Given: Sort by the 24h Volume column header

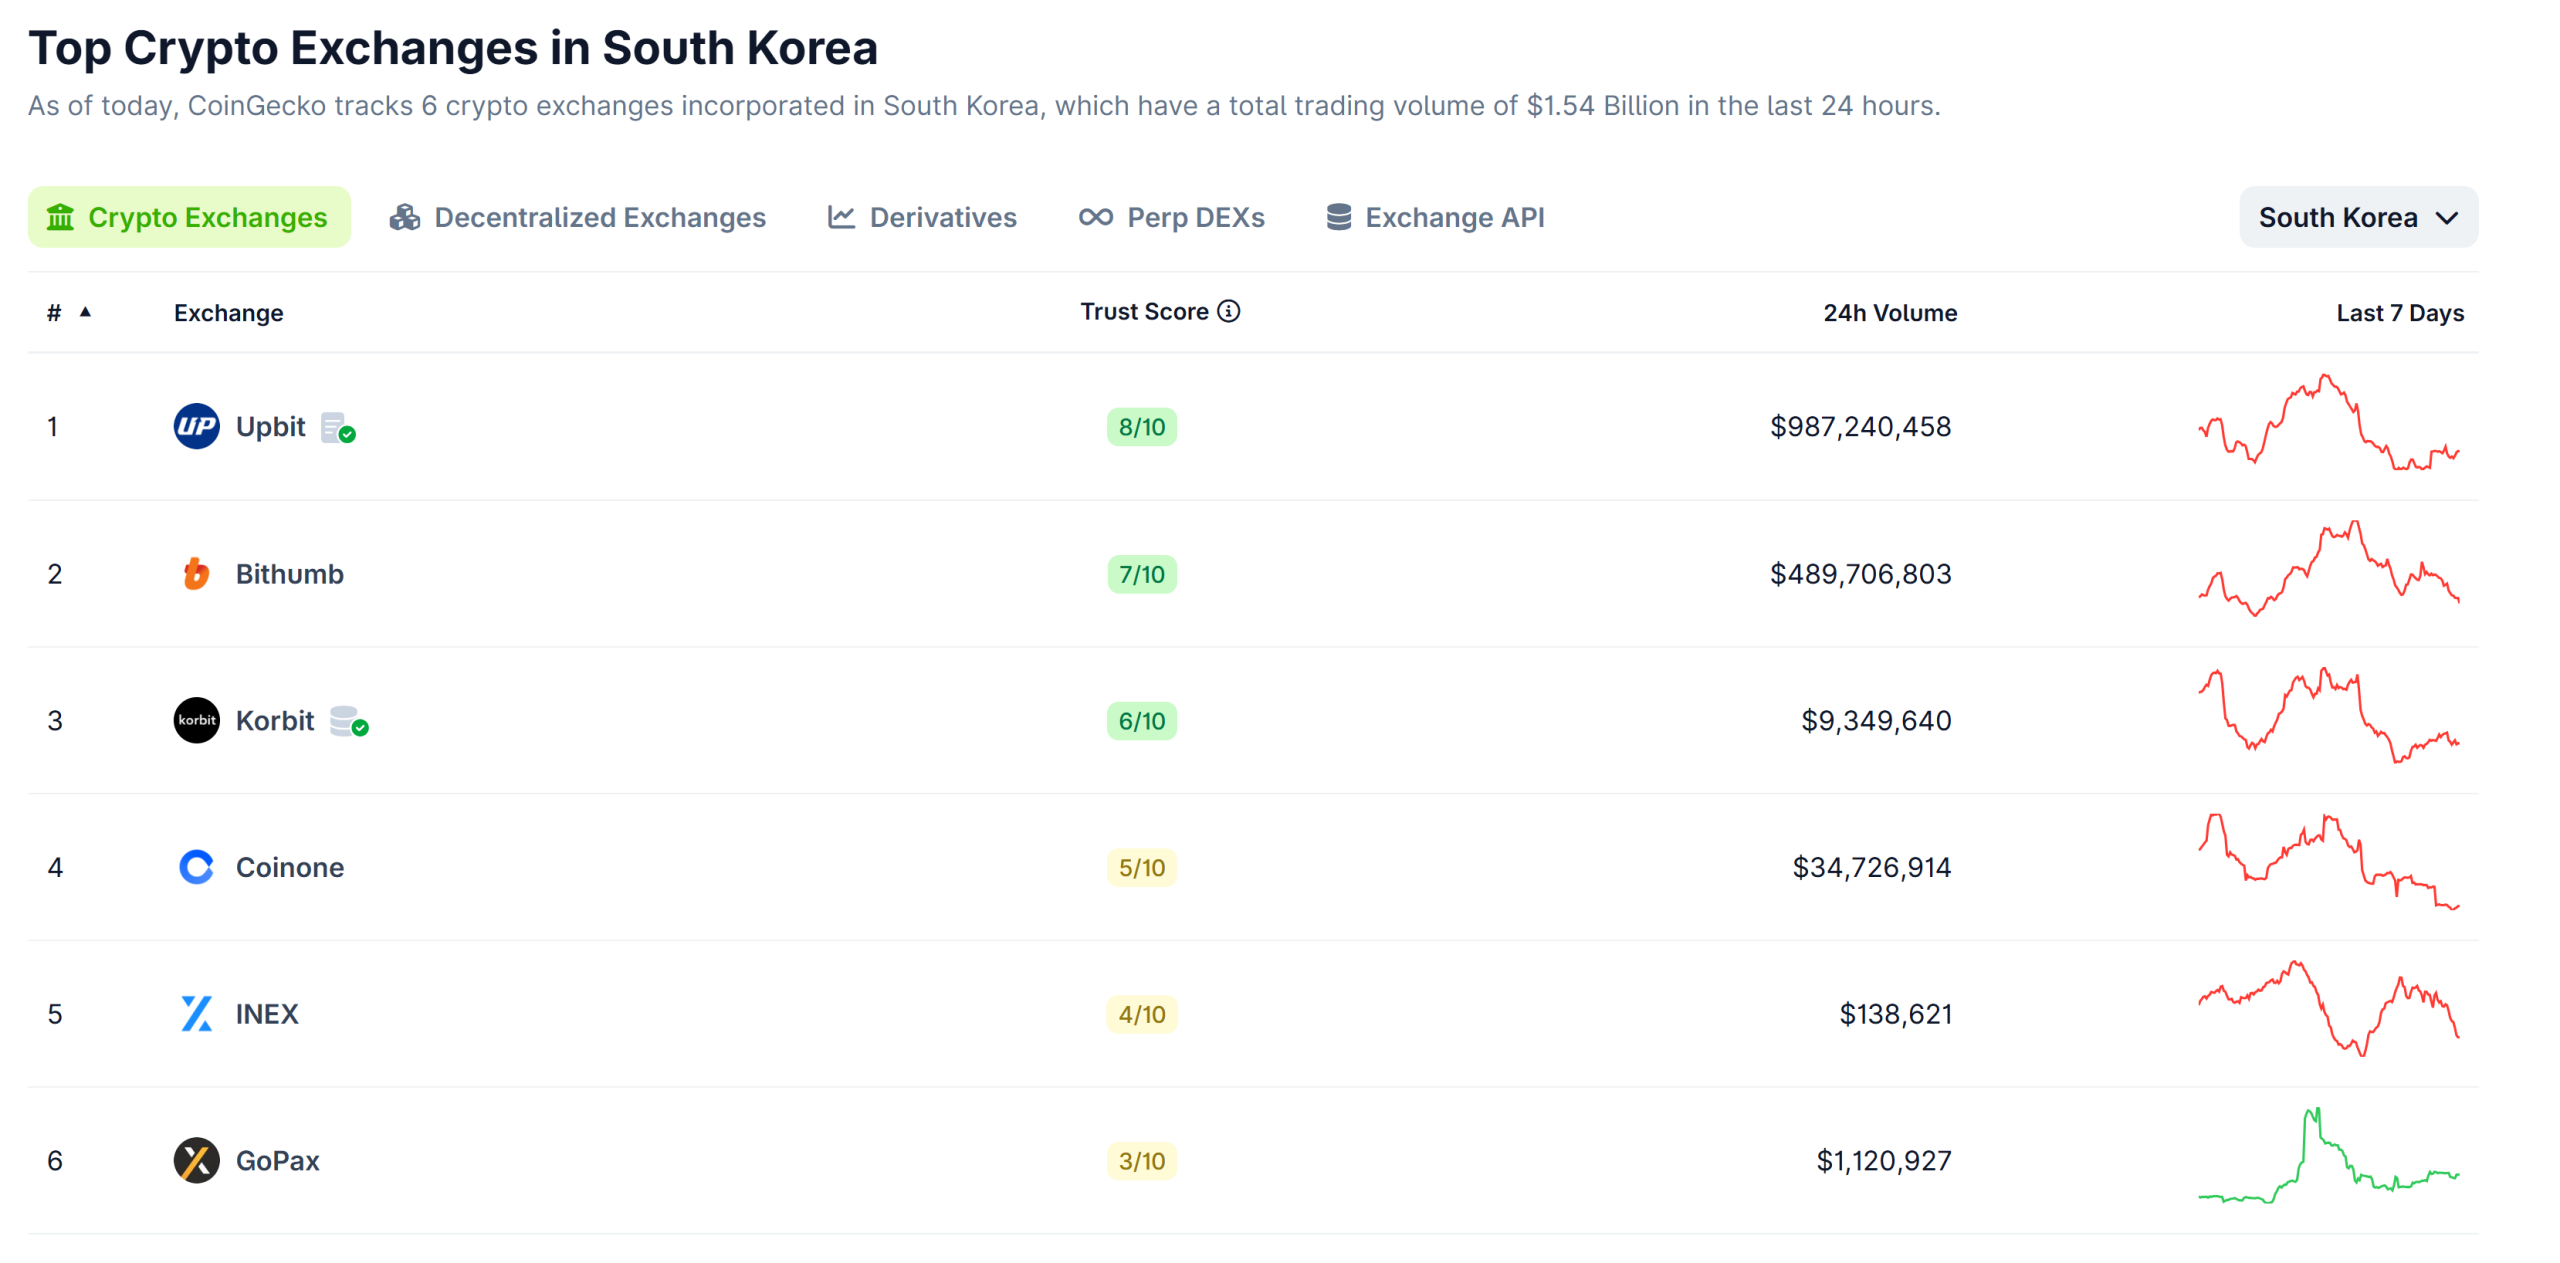Looking at the screenshot, I should tap(1889, 311).
